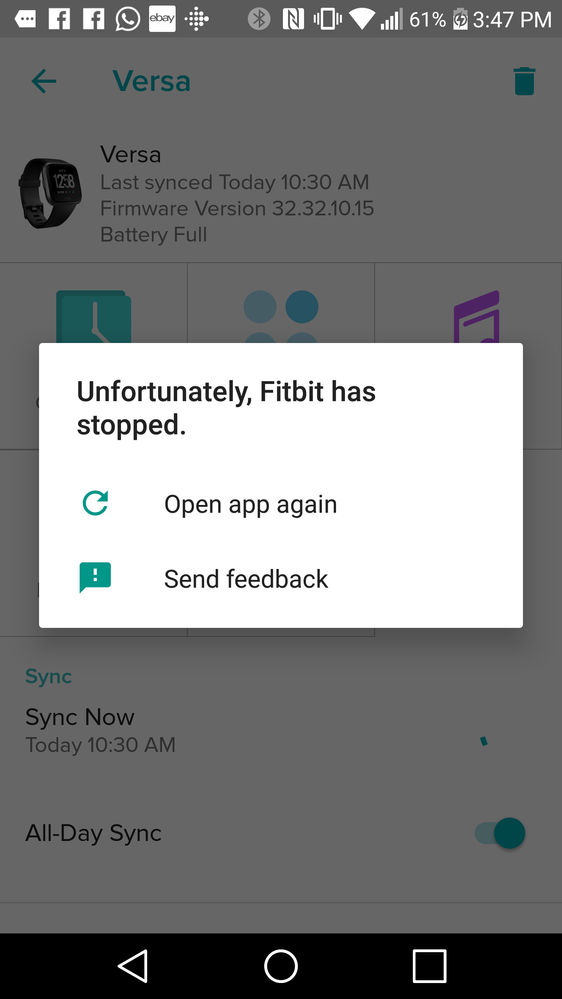Tap the WhatsApp notification icon in status bar
562x999 pixels.
click(x=127, y=19)
